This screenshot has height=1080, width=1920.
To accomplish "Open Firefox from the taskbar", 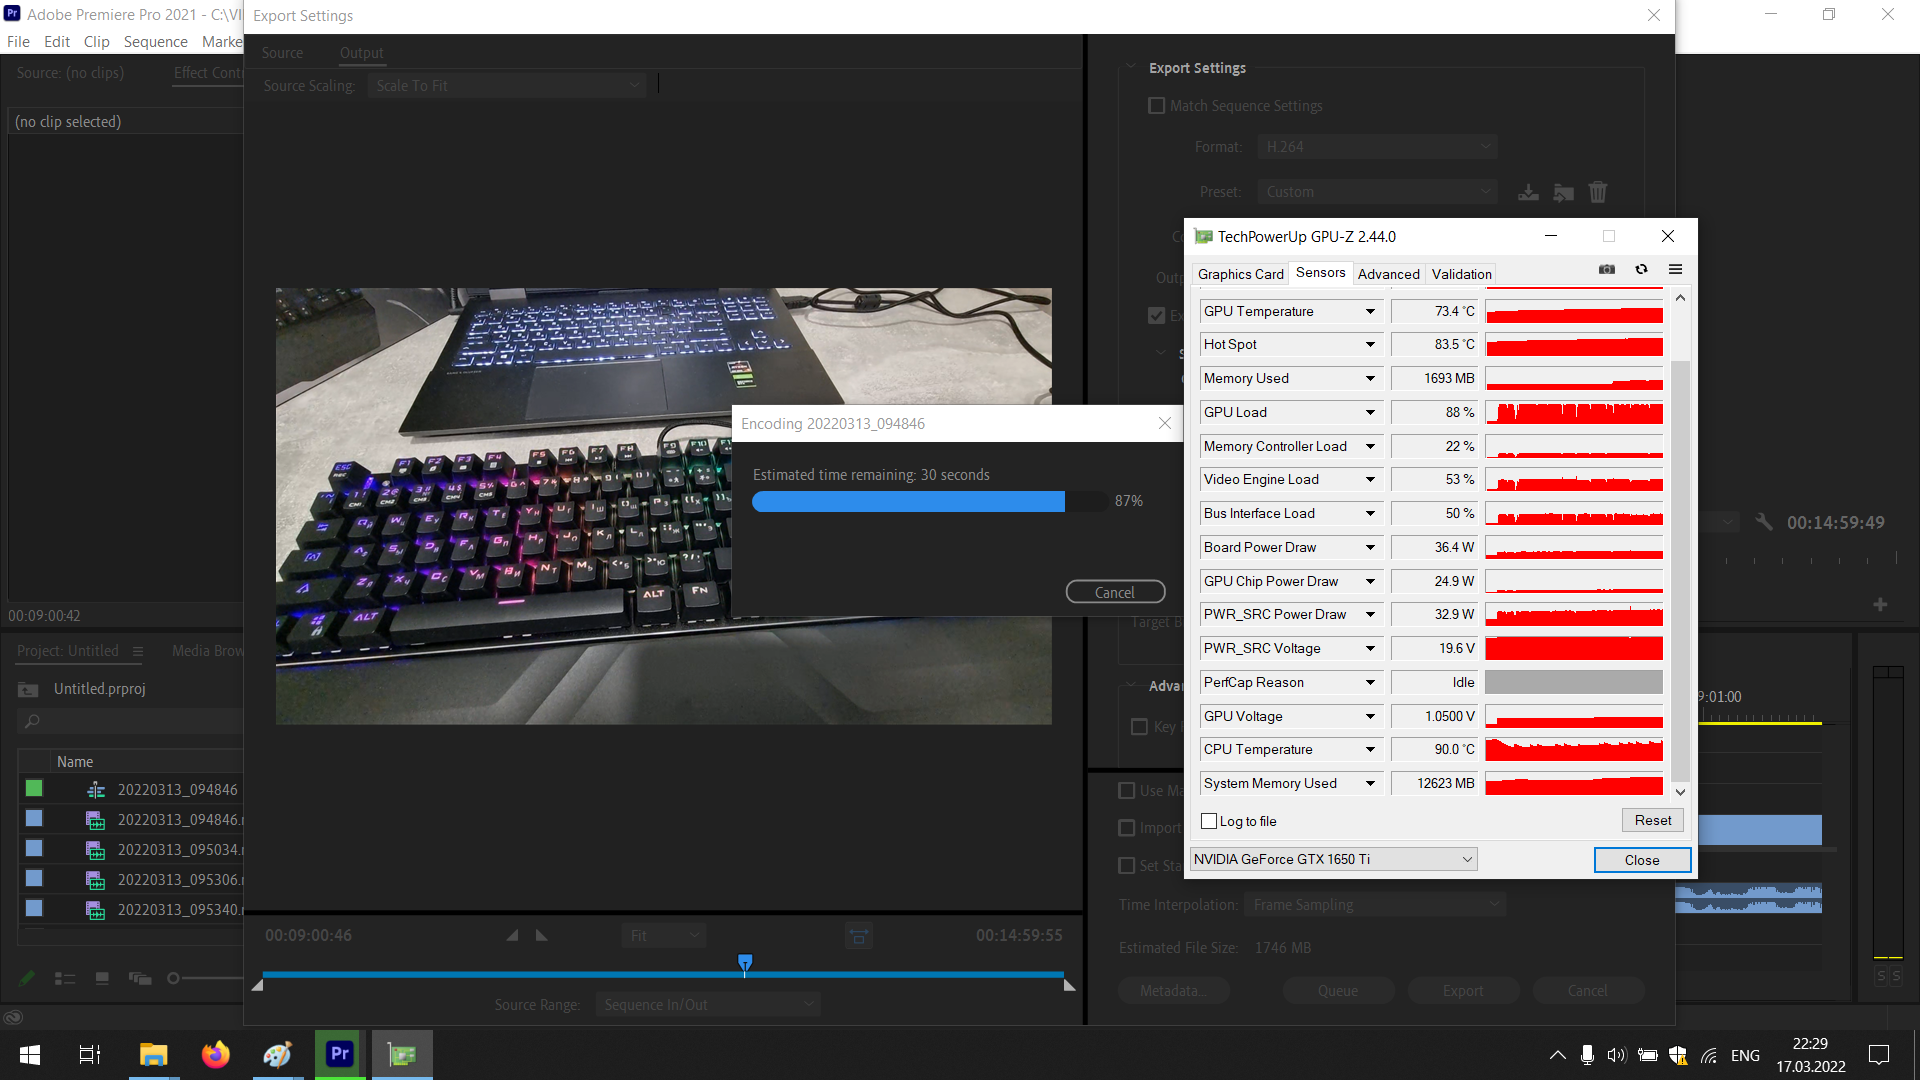I will tap(215, 1054).
